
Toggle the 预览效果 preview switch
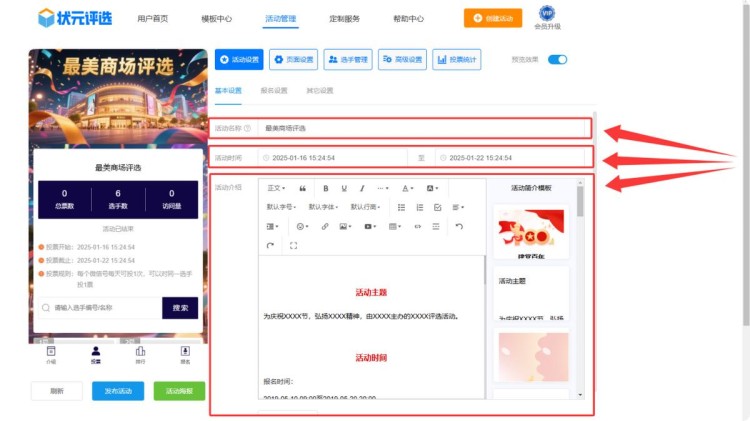[x=557, y=60]
